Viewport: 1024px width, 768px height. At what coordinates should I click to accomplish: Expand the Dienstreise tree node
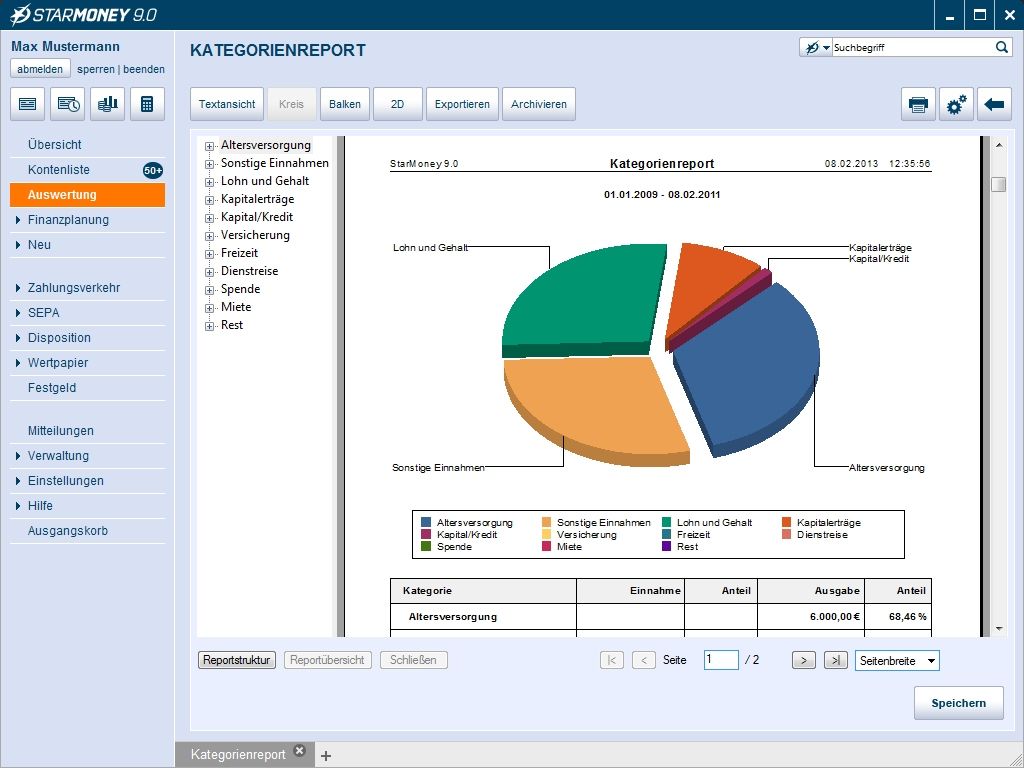209,272
